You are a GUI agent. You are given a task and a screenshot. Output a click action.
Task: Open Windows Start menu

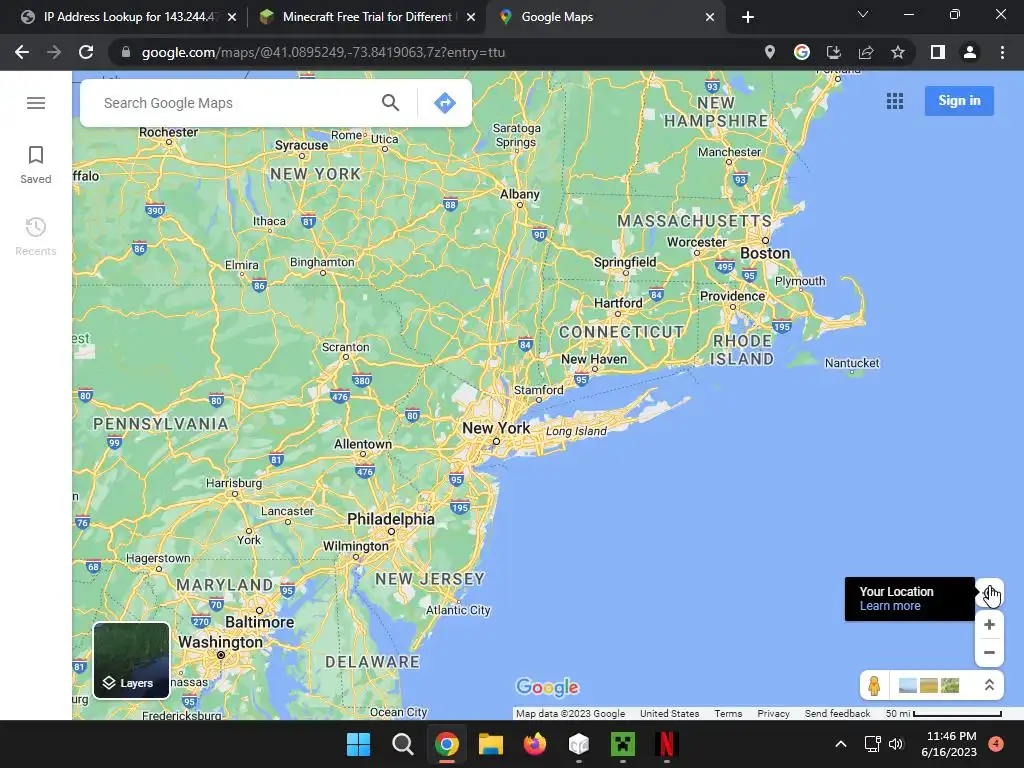[x=358, y=744]
